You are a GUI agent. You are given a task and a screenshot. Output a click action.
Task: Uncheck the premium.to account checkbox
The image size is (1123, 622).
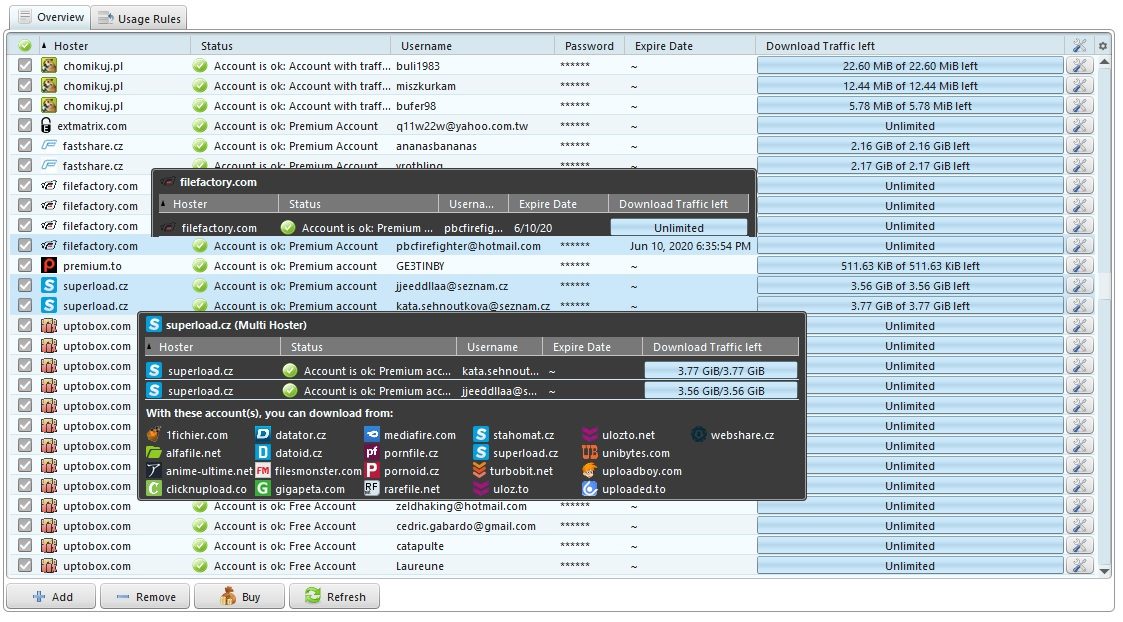[25, 265]
